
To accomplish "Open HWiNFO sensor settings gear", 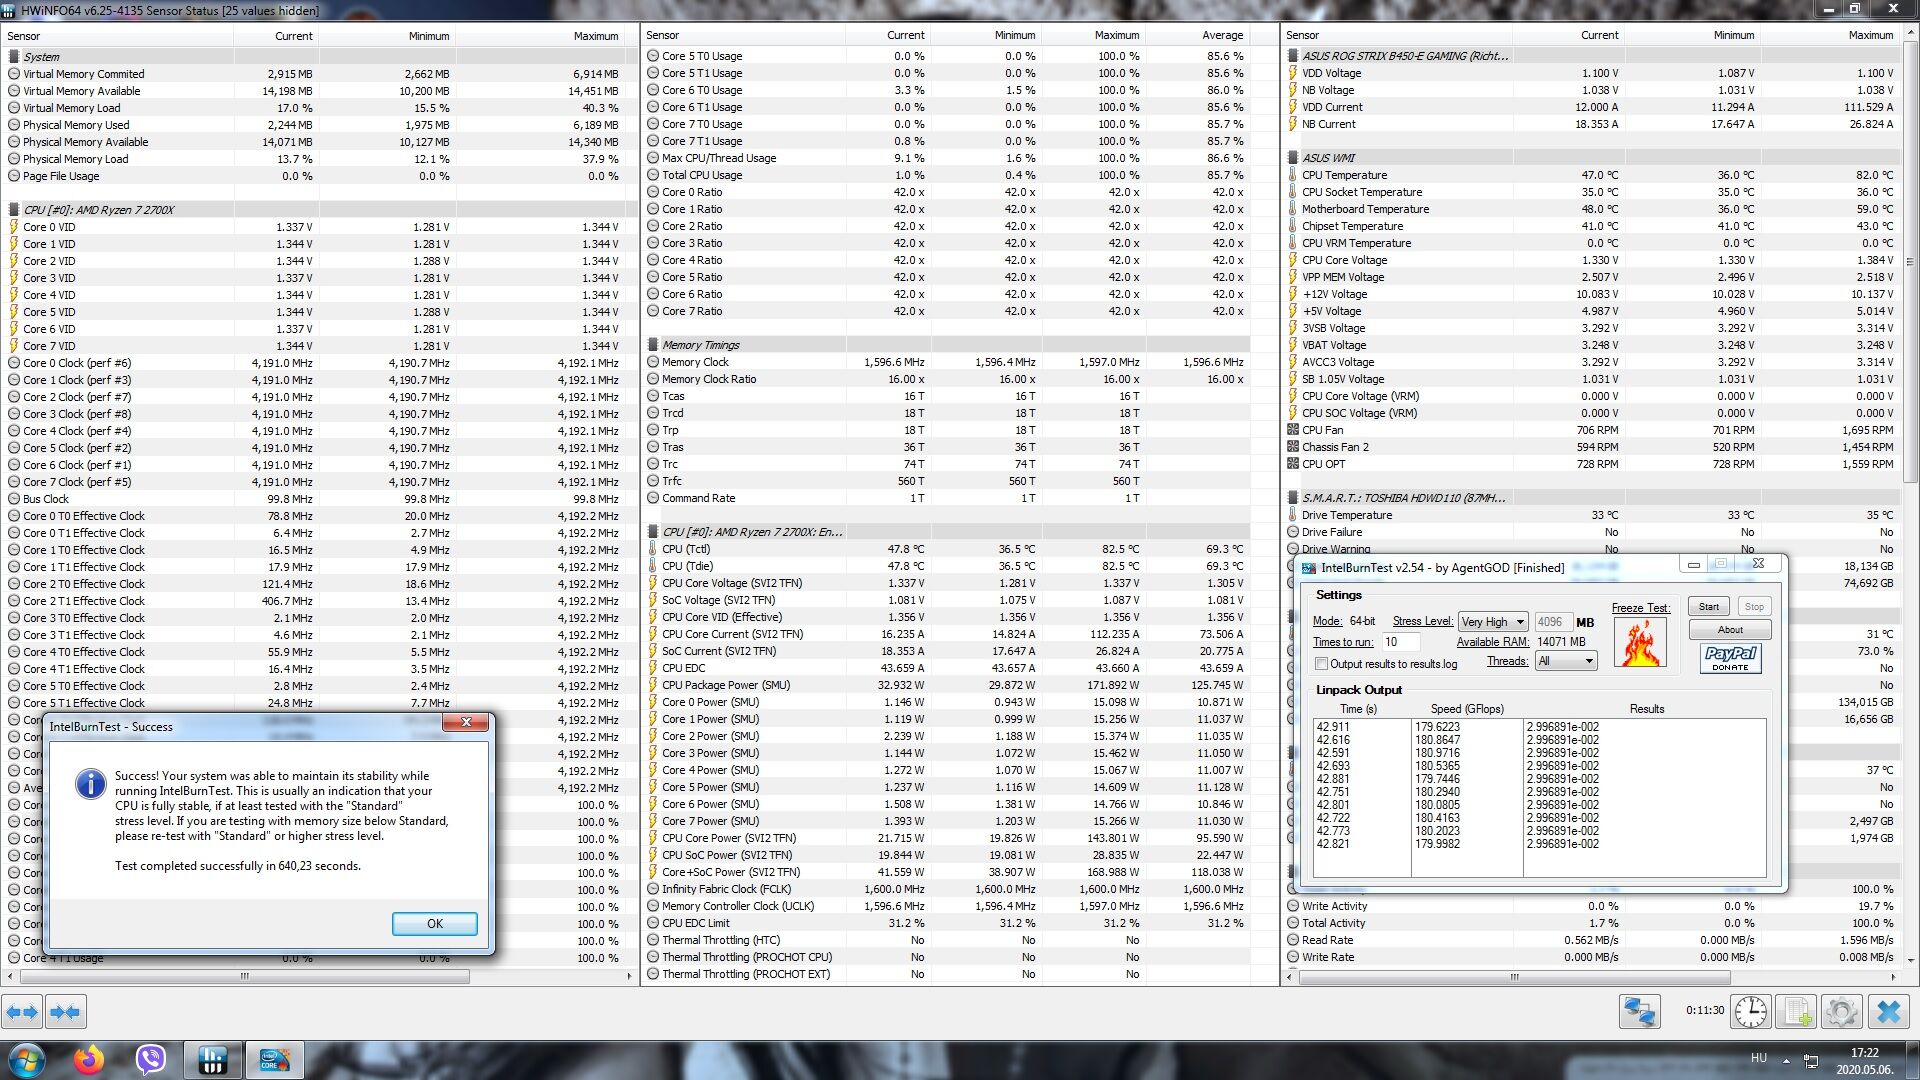I will pos(1841,1012).
